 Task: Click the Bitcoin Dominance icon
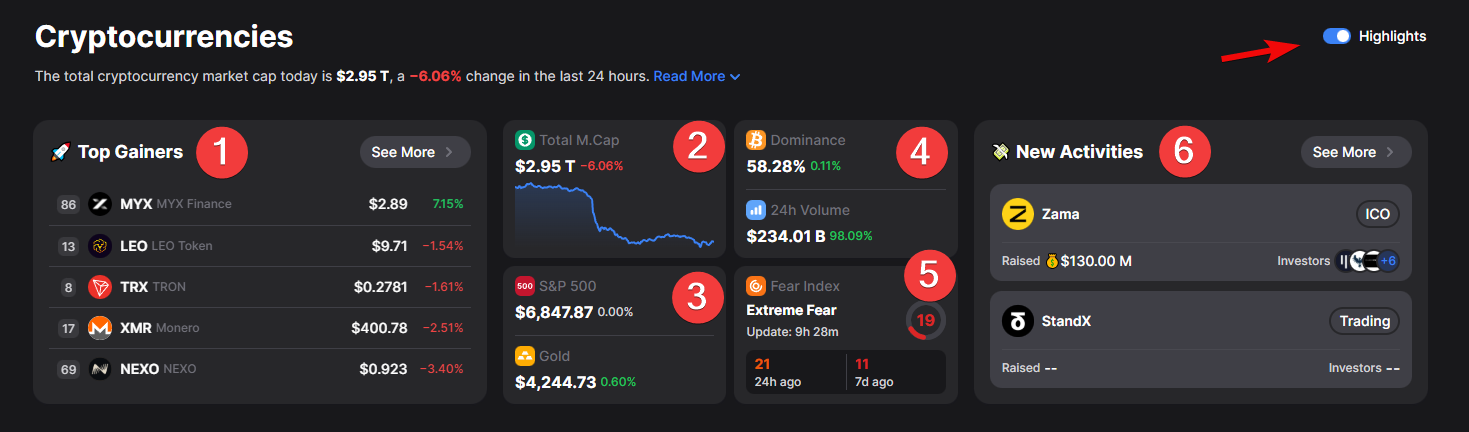756,140
